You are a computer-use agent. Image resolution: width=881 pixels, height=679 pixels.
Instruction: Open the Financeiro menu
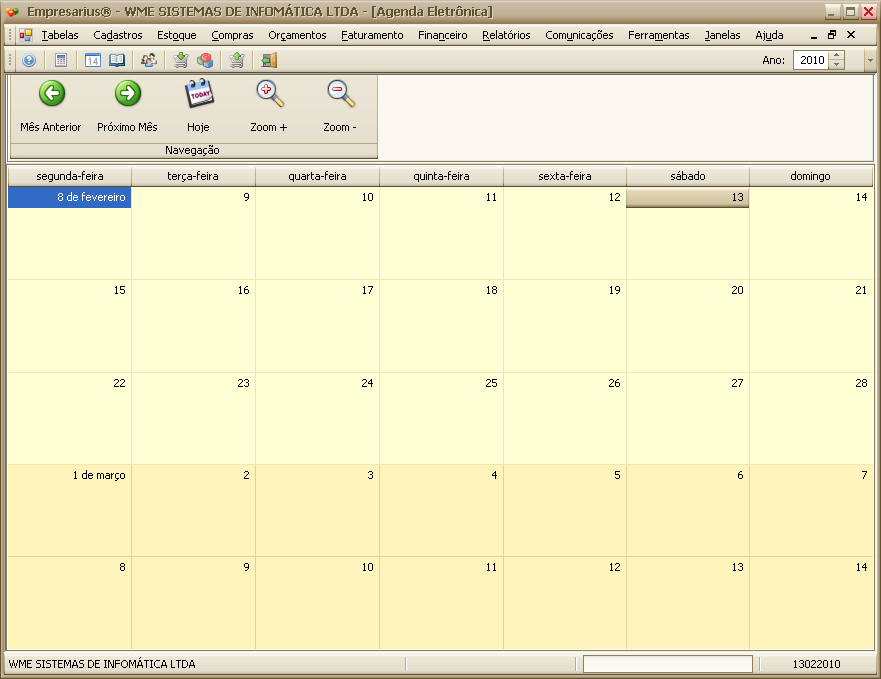tap(442, 35)
